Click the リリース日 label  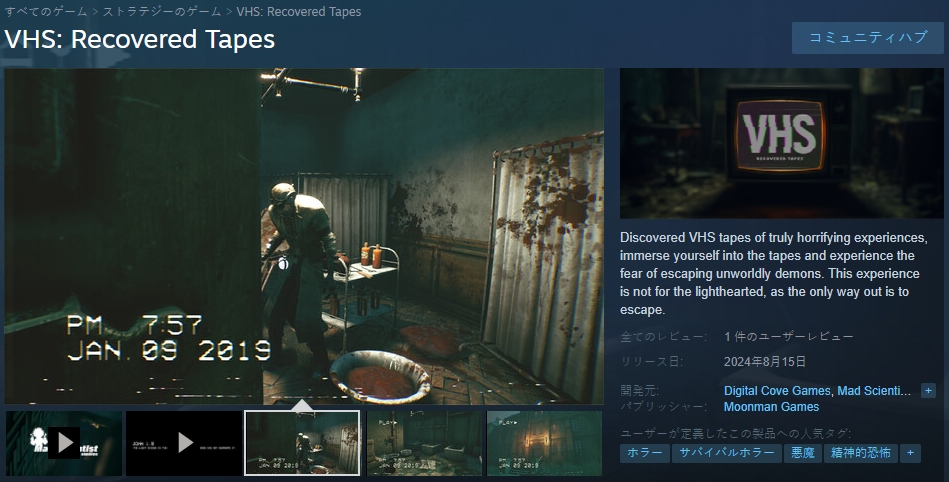(x=651, y=362)
